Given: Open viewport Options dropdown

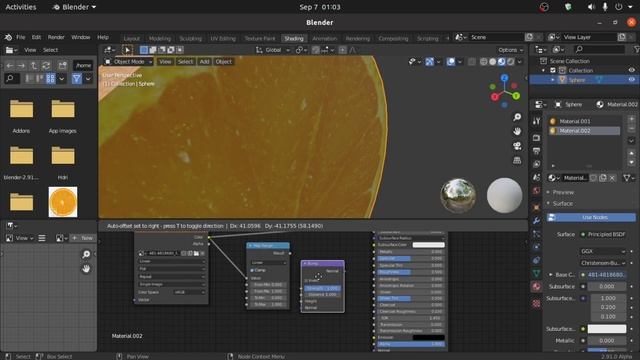Looking at the screenshot, I should click(x=510, y=50).
